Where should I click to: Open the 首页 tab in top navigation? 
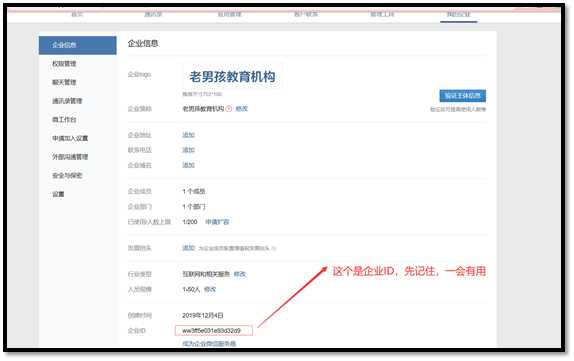click(x=77, y=14)
